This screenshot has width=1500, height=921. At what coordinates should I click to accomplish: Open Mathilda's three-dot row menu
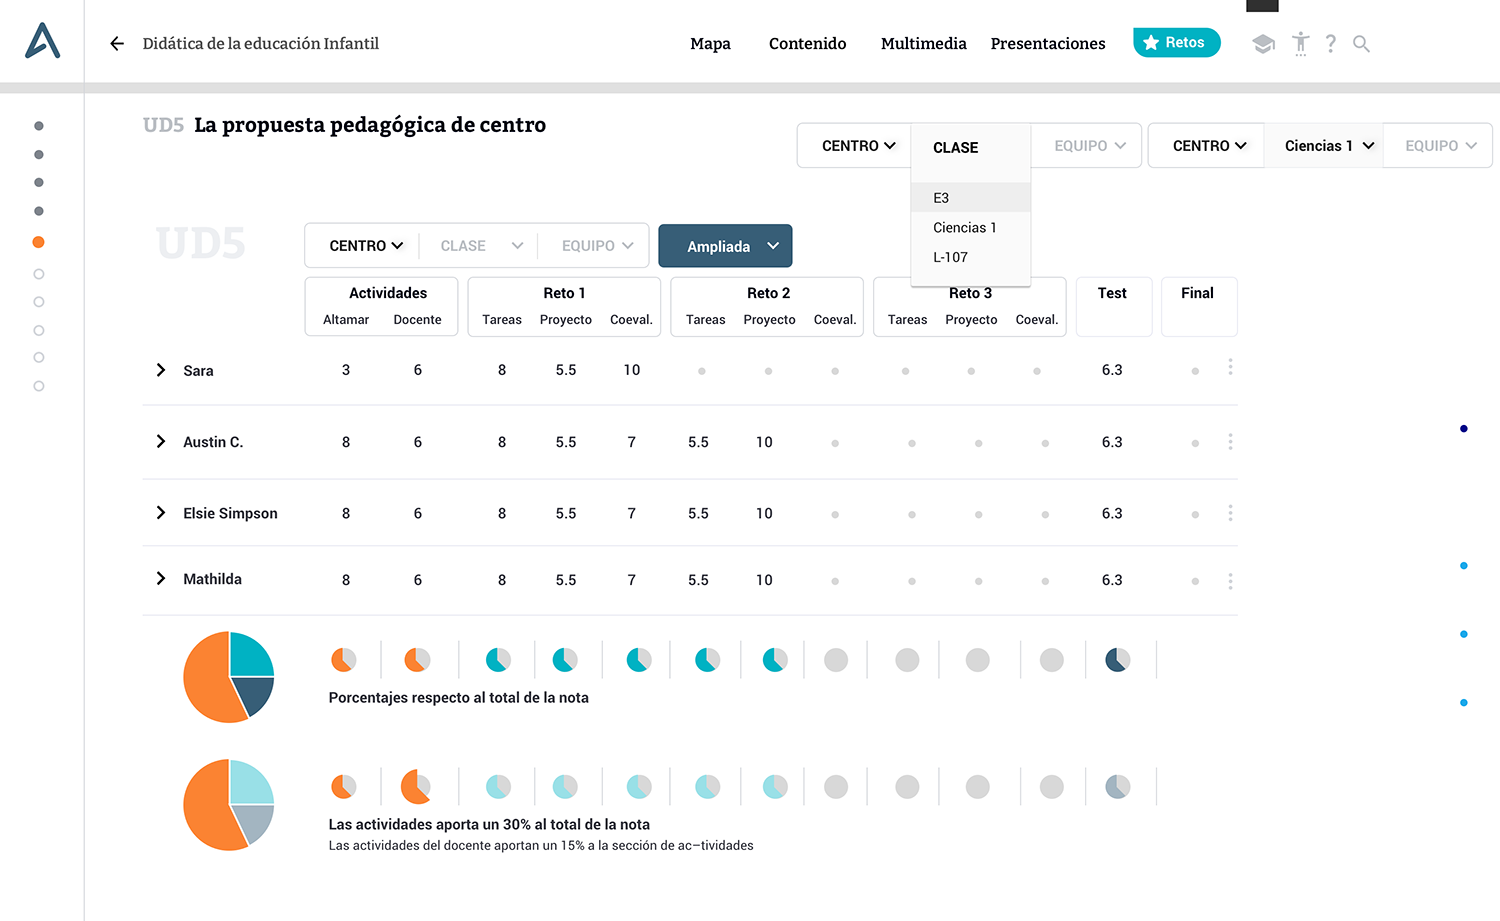click(1230, 581)
